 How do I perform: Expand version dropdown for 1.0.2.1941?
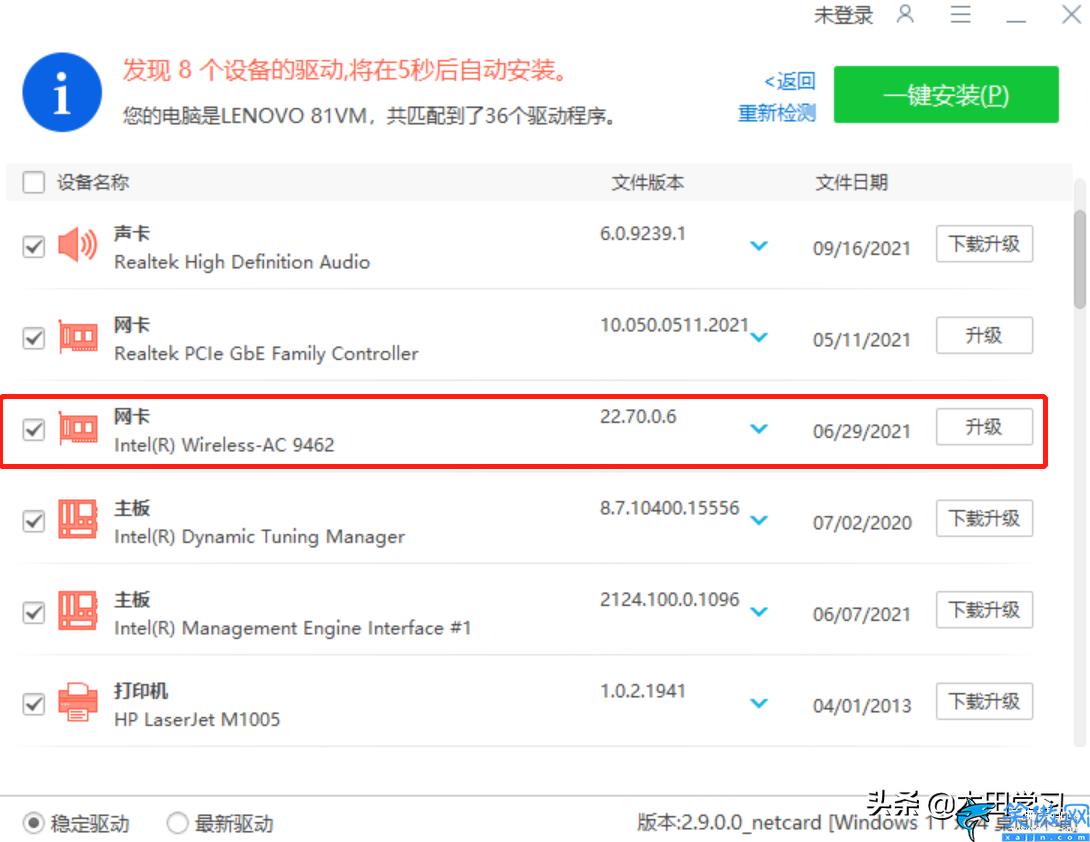click(759, 703)
